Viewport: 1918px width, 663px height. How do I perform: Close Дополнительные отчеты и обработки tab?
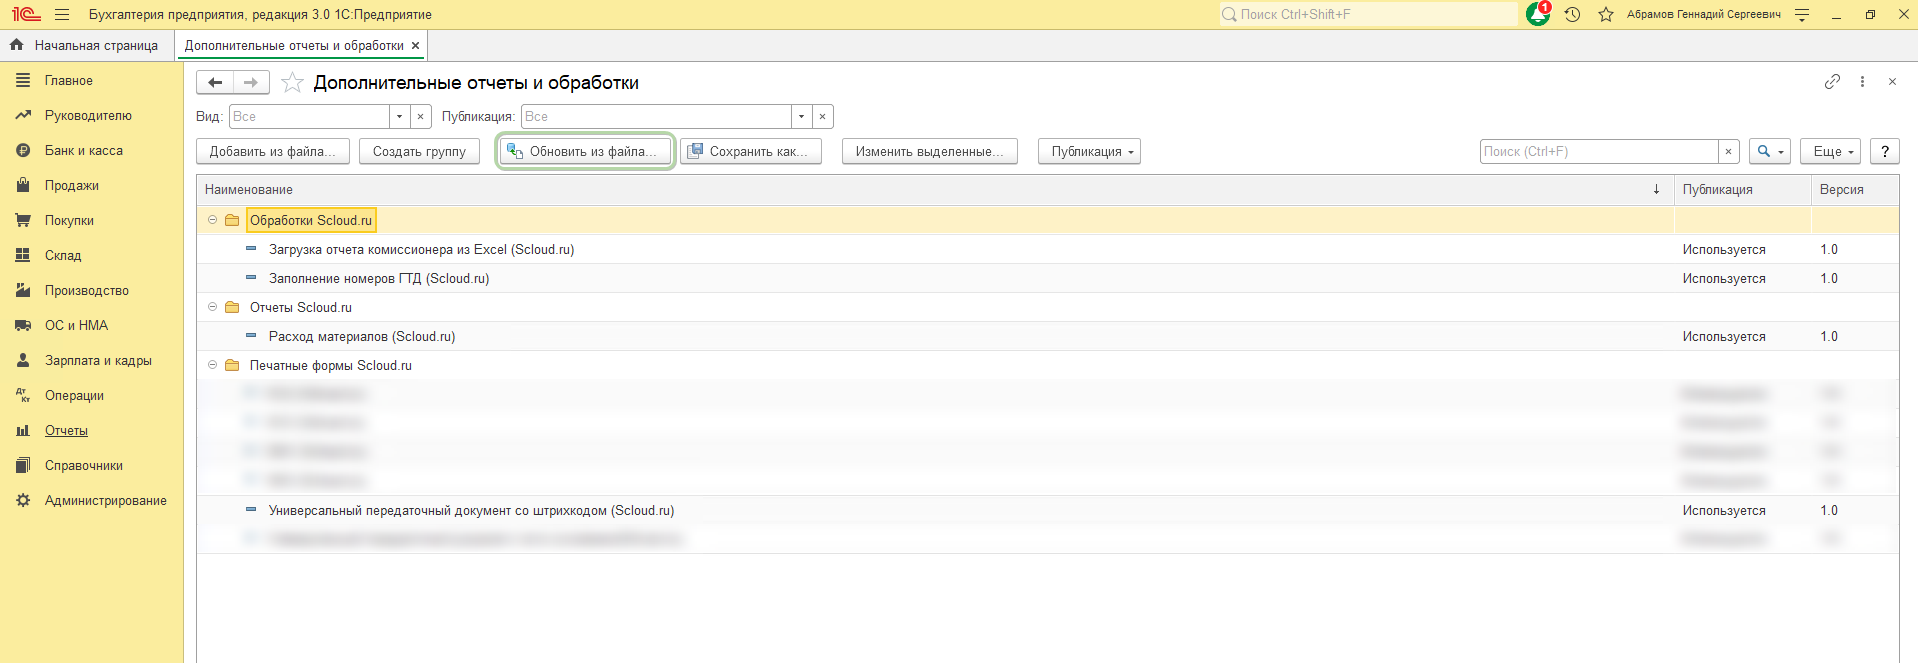click(x=416, y=46)
